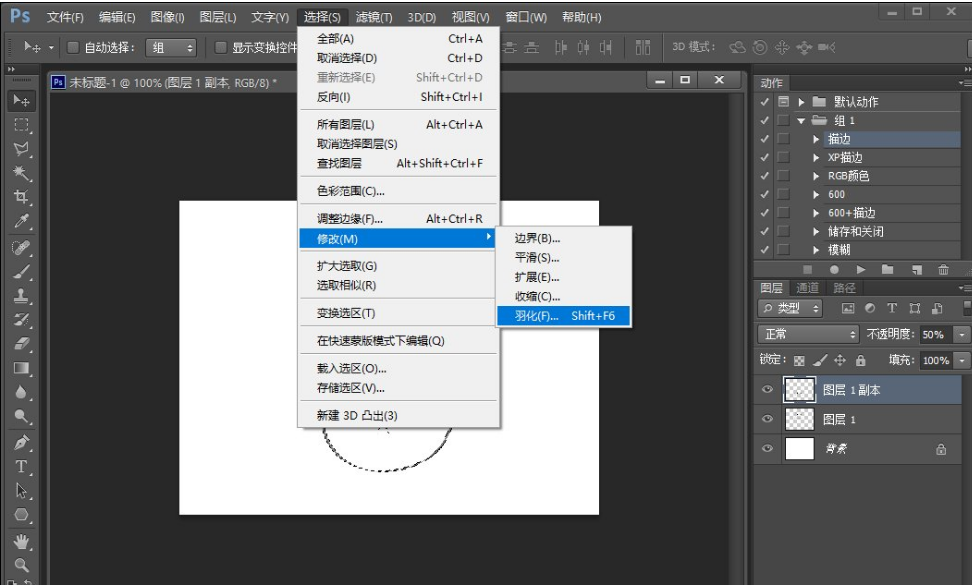
Task: Pick the Magic Wand tool
Action: [21, 173]
